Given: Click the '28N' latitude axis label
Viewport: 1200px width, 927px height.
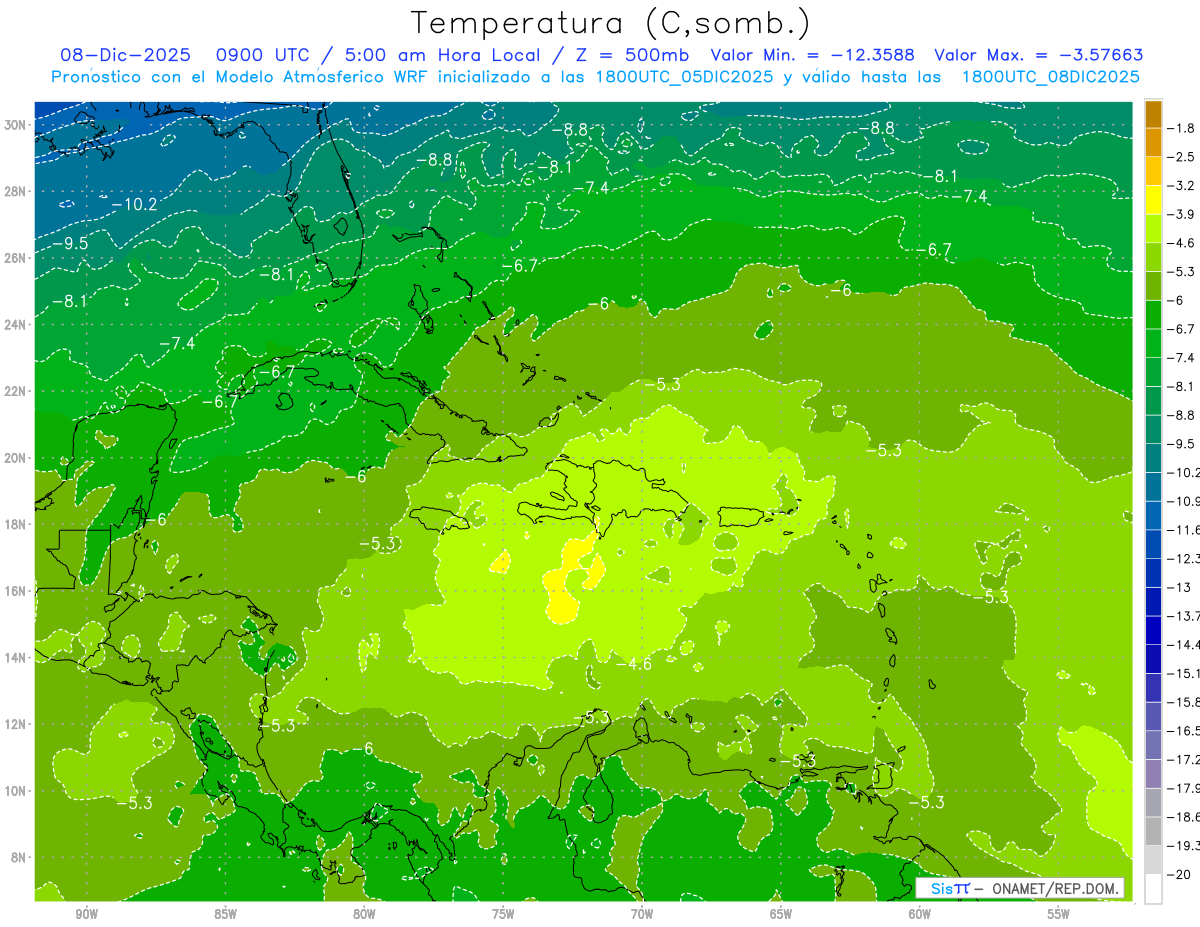Looking at the screenshot, I should (15, 191).
